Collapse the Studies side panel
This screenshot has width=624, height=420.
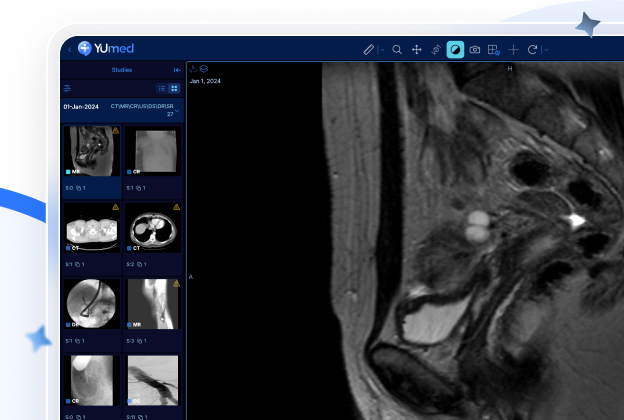pyautogui.click(x=177, y=70)
